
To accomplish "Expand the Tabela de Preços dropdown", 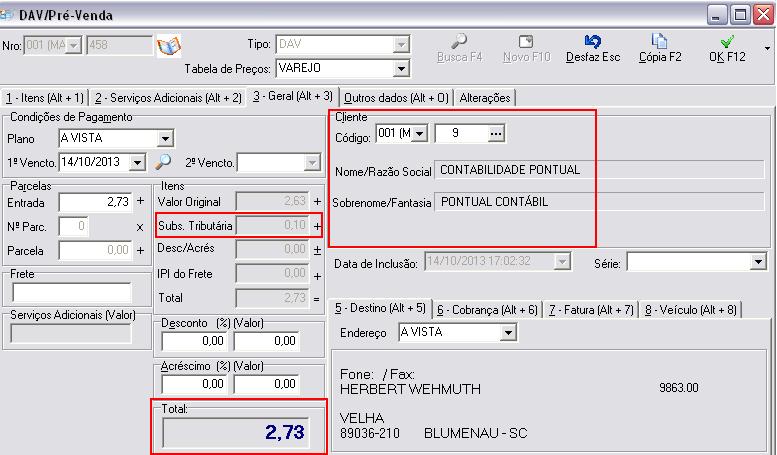I will coord(402,69).
